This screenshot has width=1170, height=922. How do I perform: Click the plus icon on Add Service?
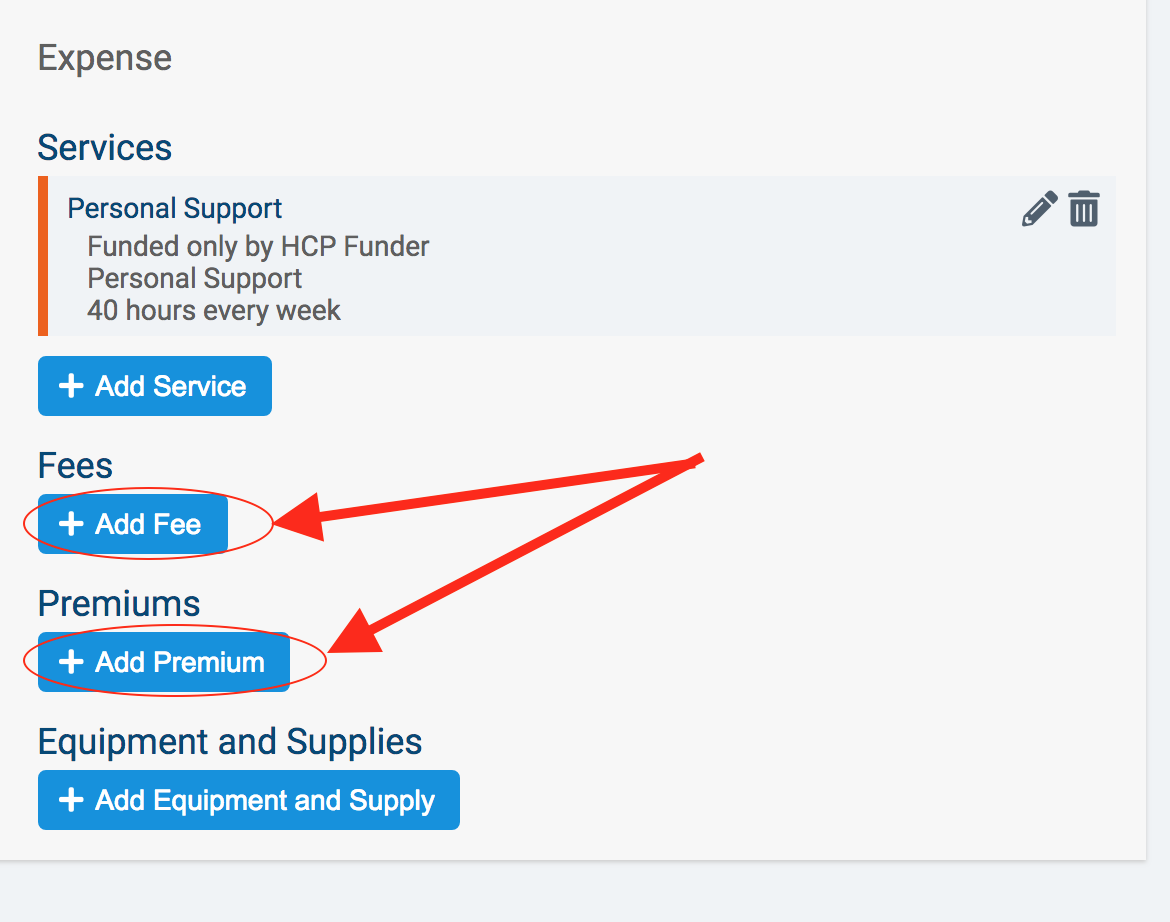[71, 386]
